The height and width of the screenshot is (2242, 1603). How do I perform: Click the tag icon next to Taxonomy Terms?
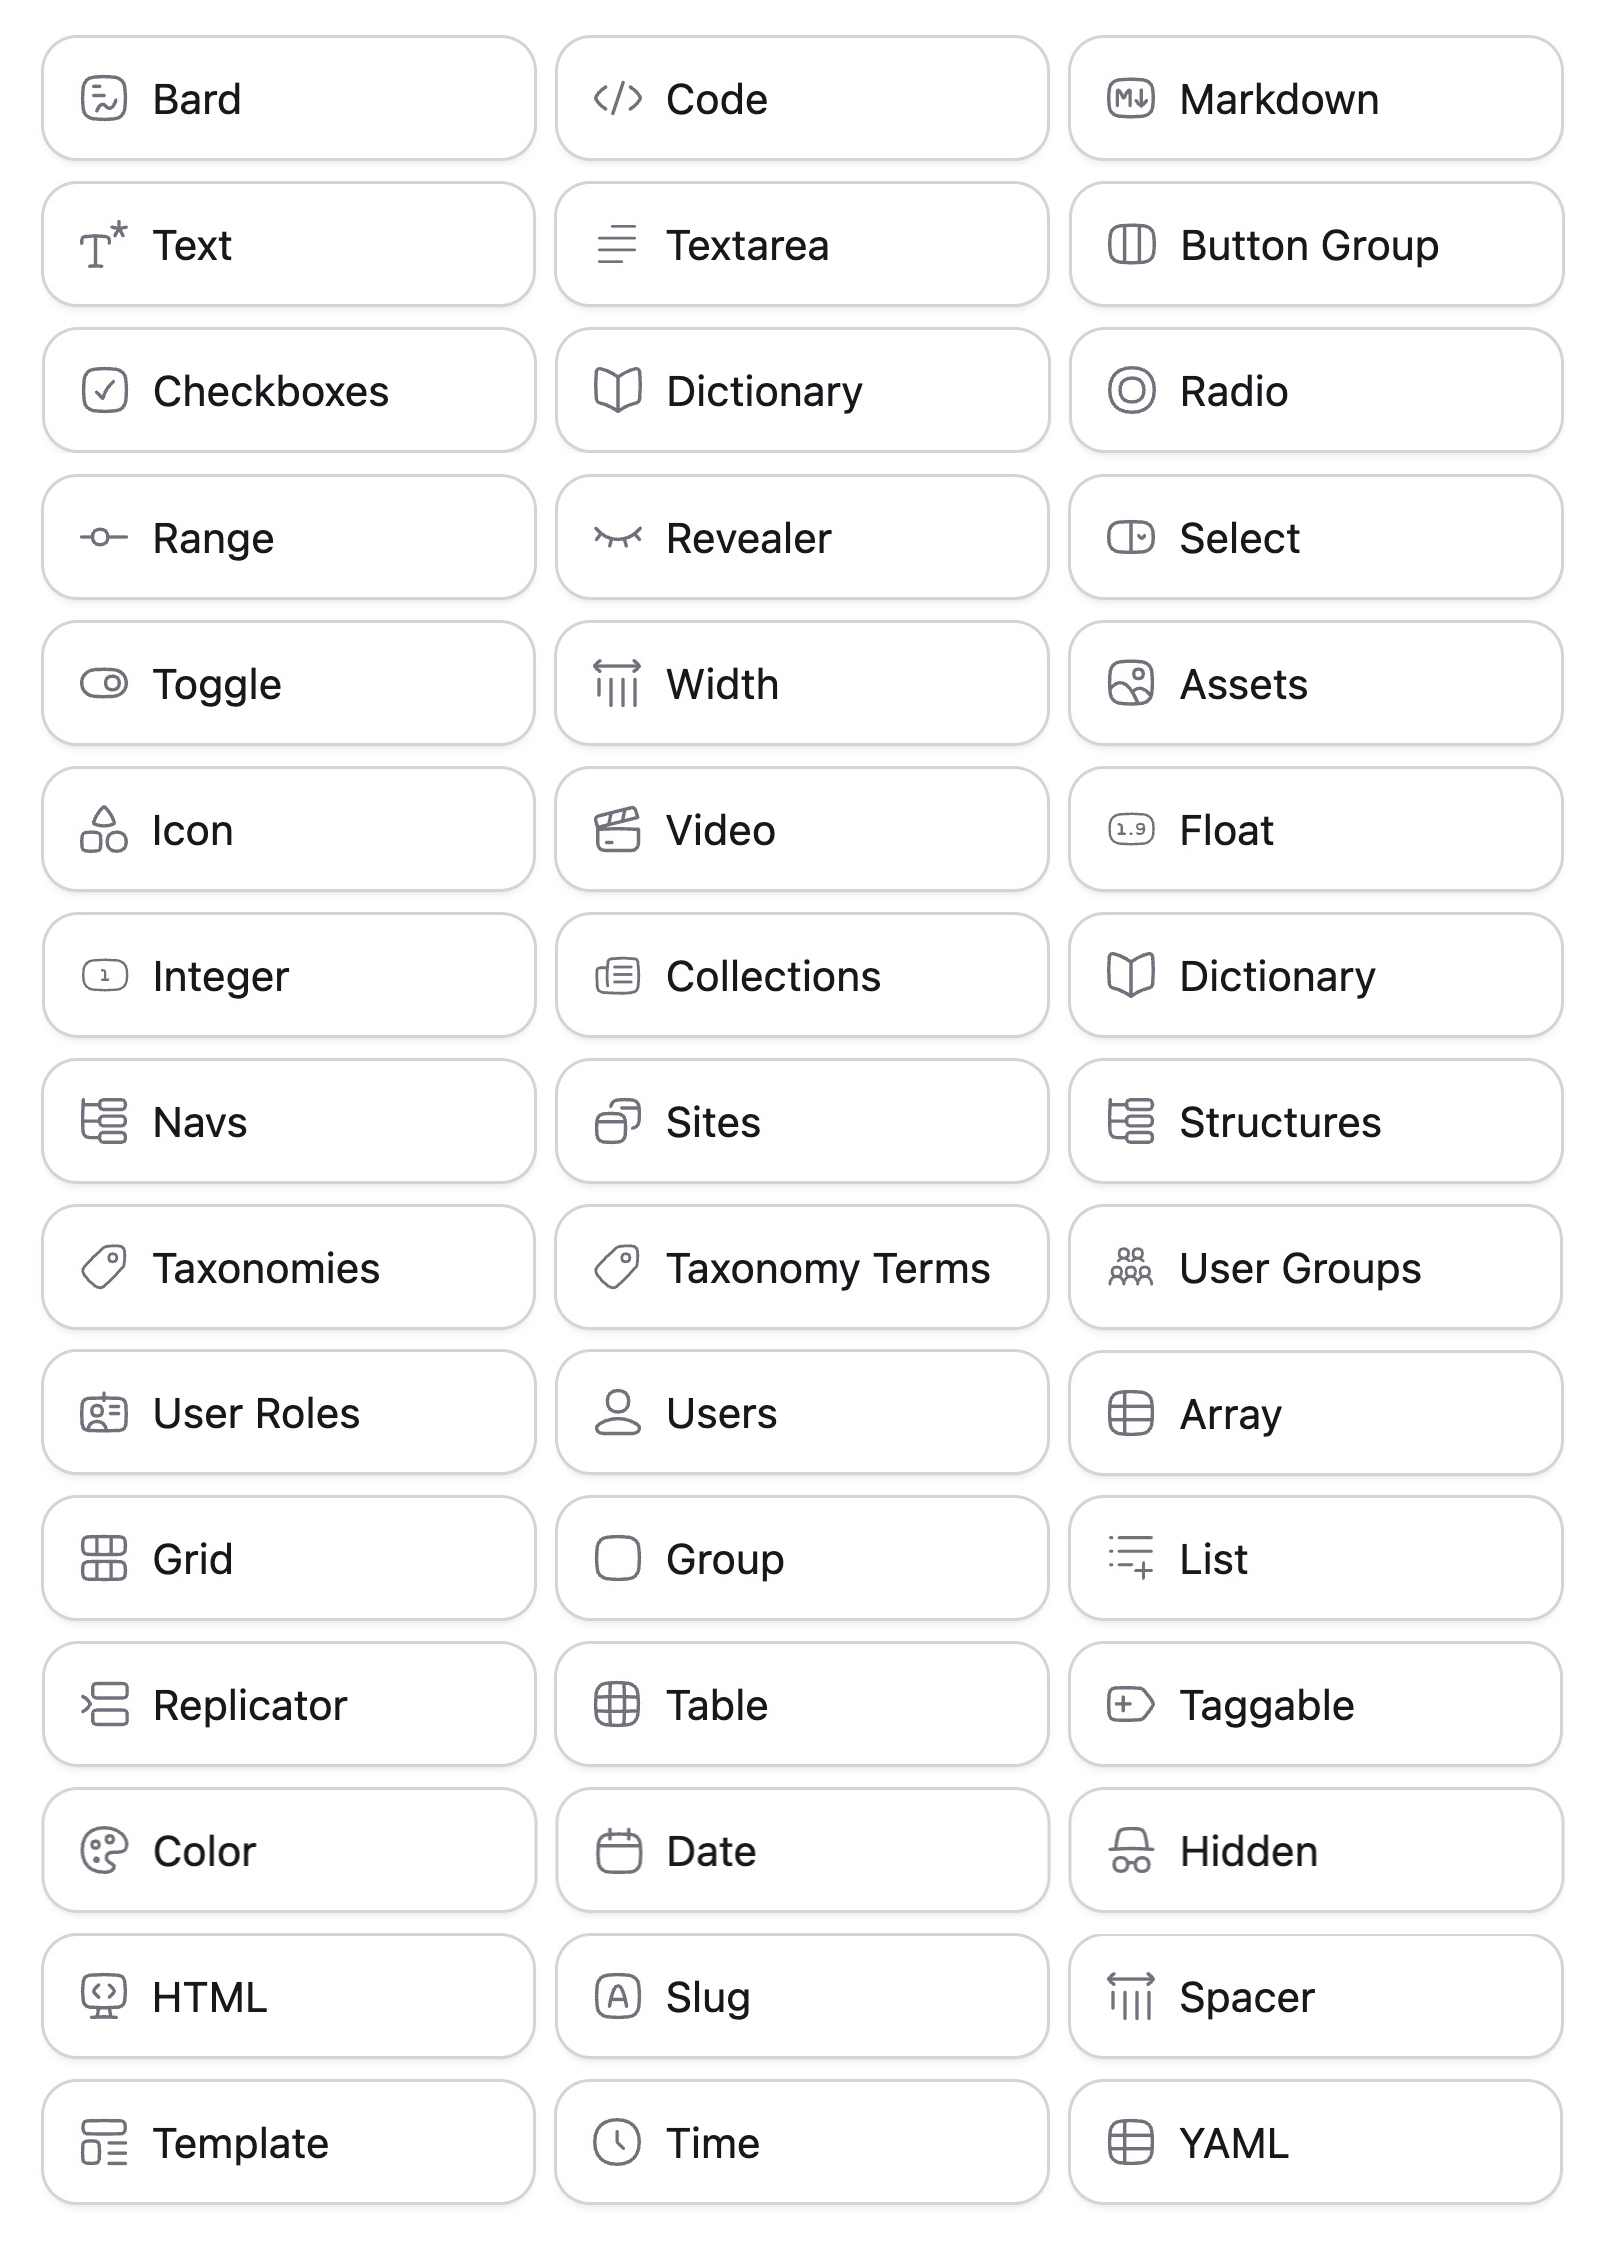click(617, 1267)
